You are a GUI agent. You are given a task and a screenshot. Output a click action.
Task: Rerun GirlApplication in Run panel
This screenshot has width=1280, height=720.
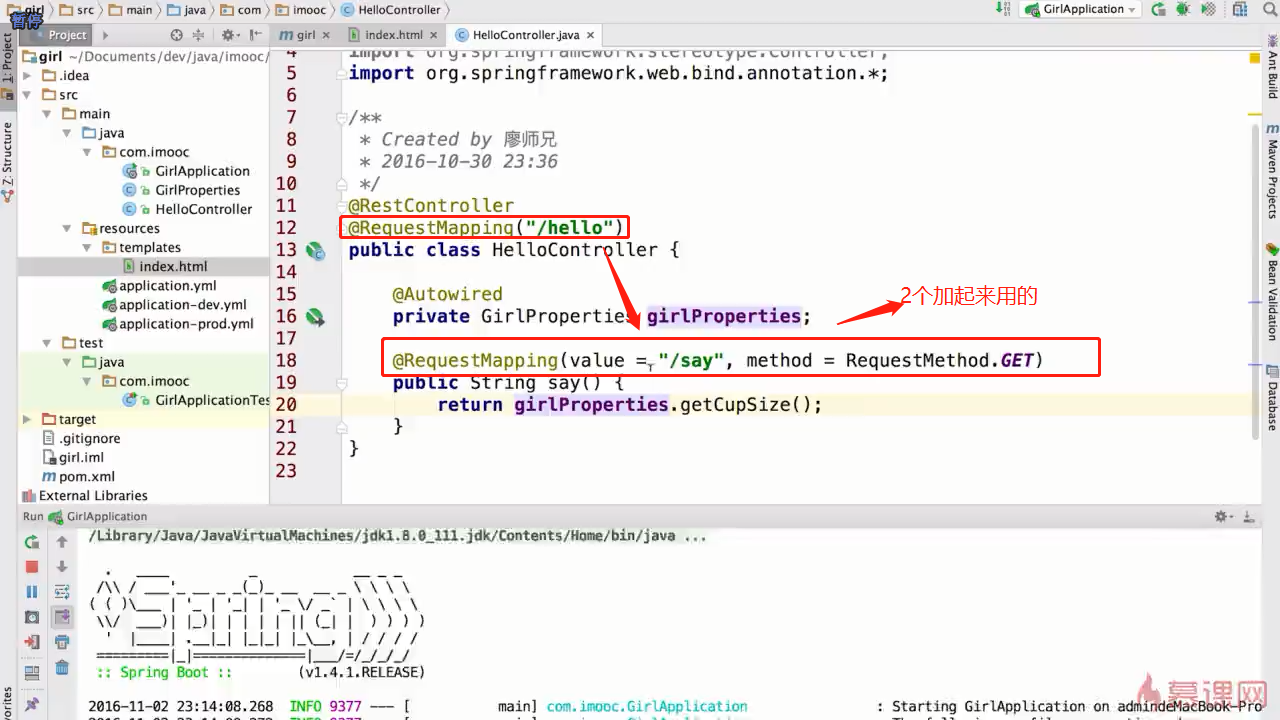[32, 542]
